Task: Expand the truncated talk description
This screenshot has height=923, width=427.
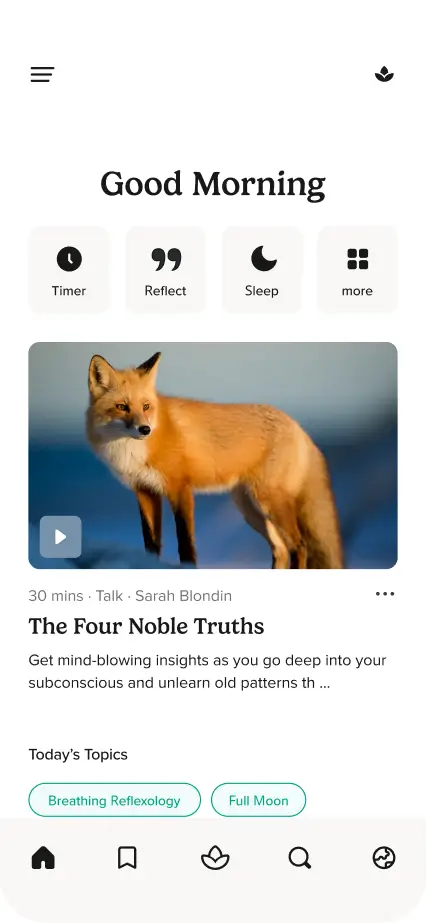Action: coord(207,672)
